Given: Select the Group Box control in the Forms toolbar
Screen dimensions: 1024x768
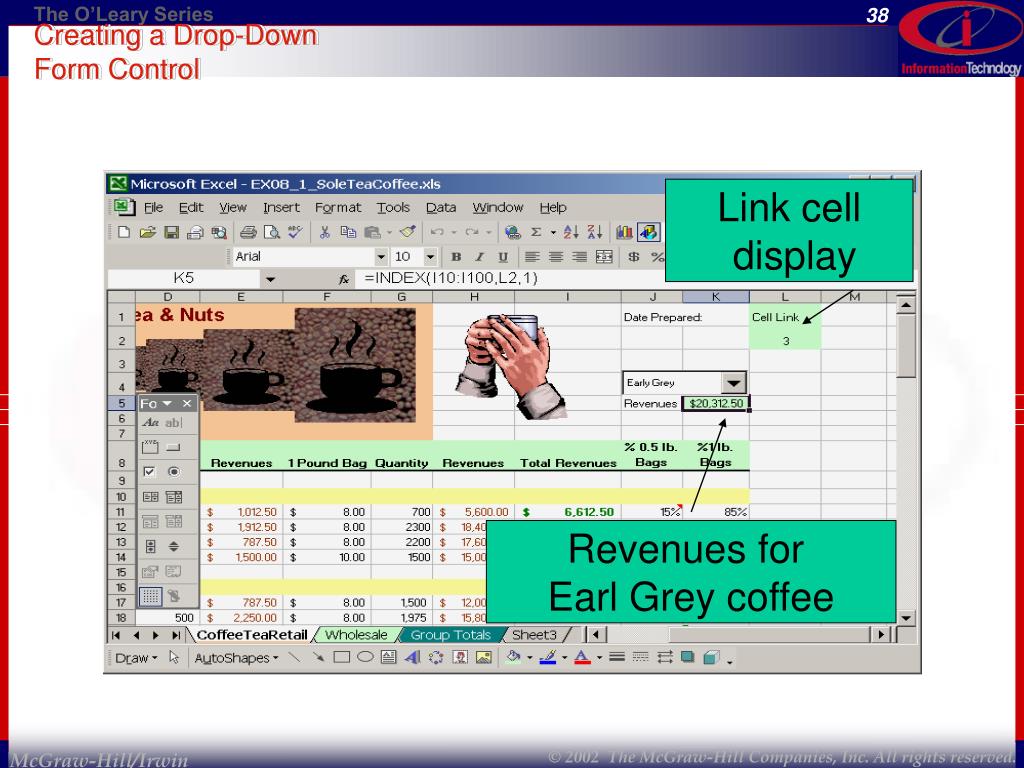Looking at the screenshot, I should pyautogui.click(x=150, y=447).
